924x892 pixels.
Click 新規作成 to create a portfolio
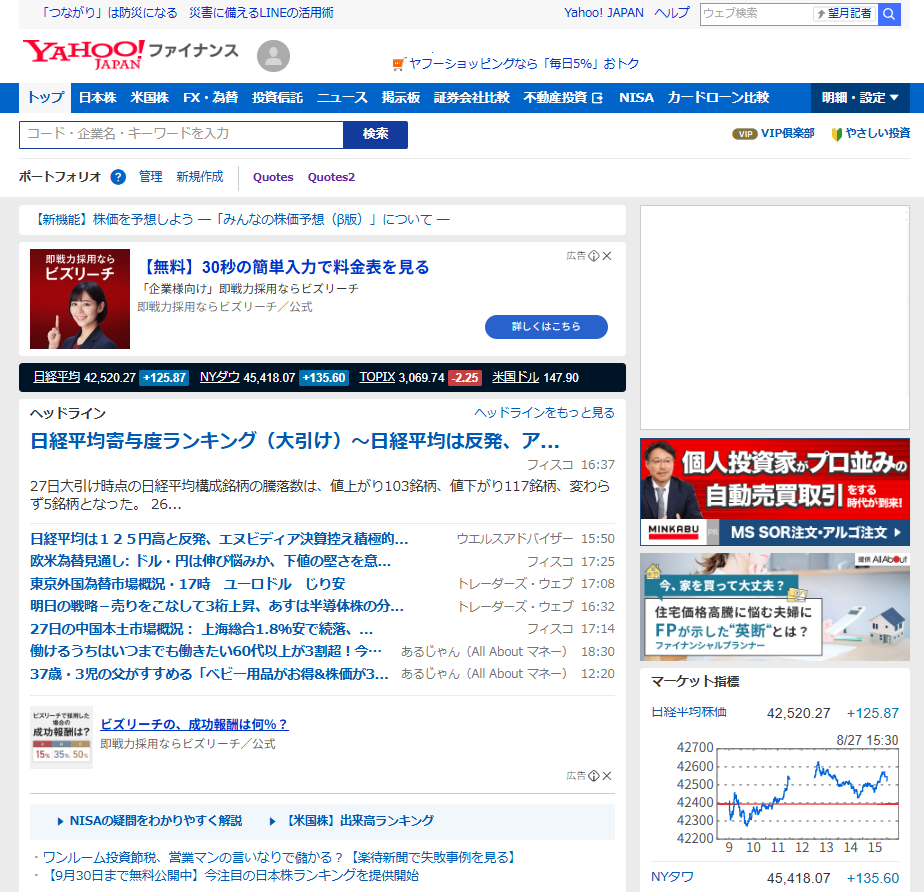point(200,177)
